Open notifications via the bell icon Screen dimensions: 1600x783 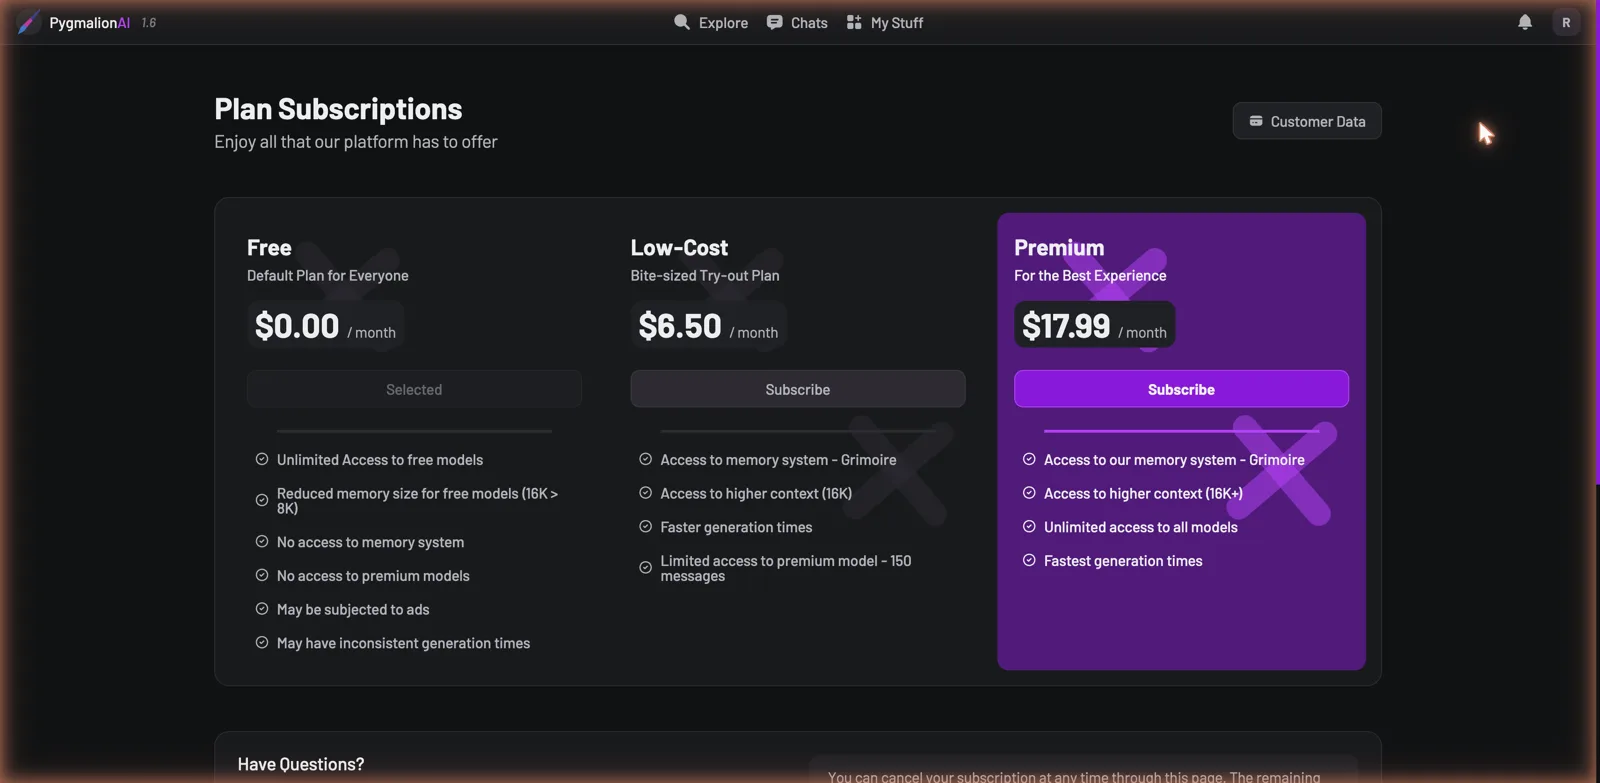coord(1525,22)
